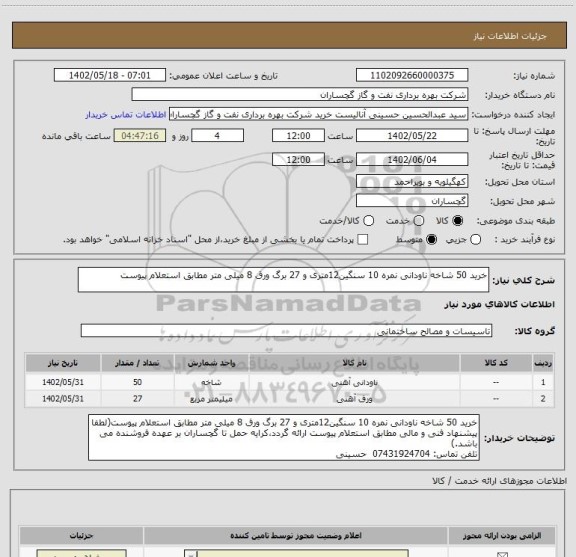
Task: Click row number 2 cell
Action: point(543,399)
